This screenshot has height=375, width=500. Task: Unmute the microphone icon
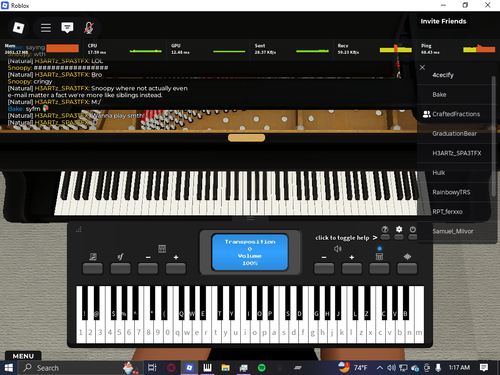coord(88,28)
